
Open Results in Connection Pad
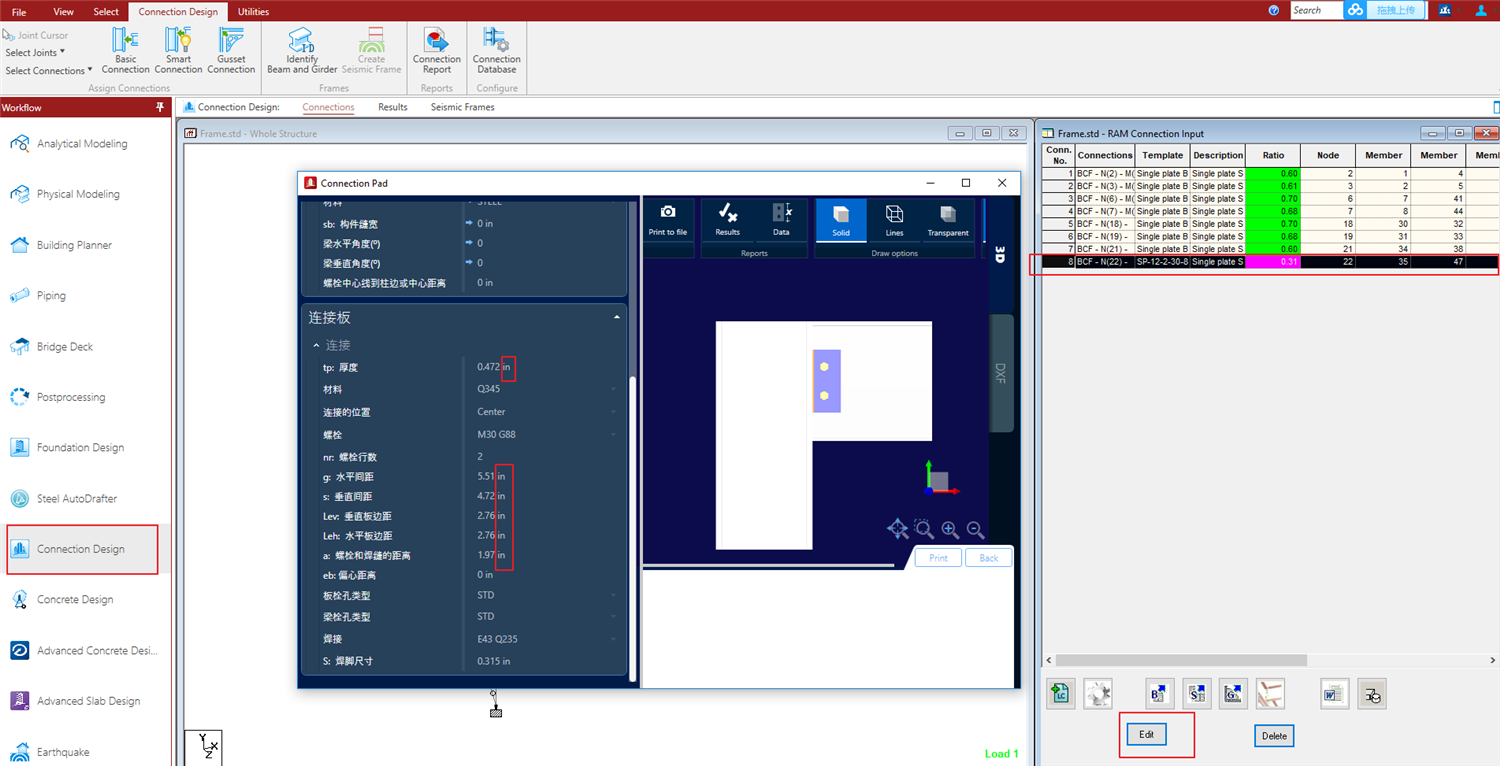728,219
